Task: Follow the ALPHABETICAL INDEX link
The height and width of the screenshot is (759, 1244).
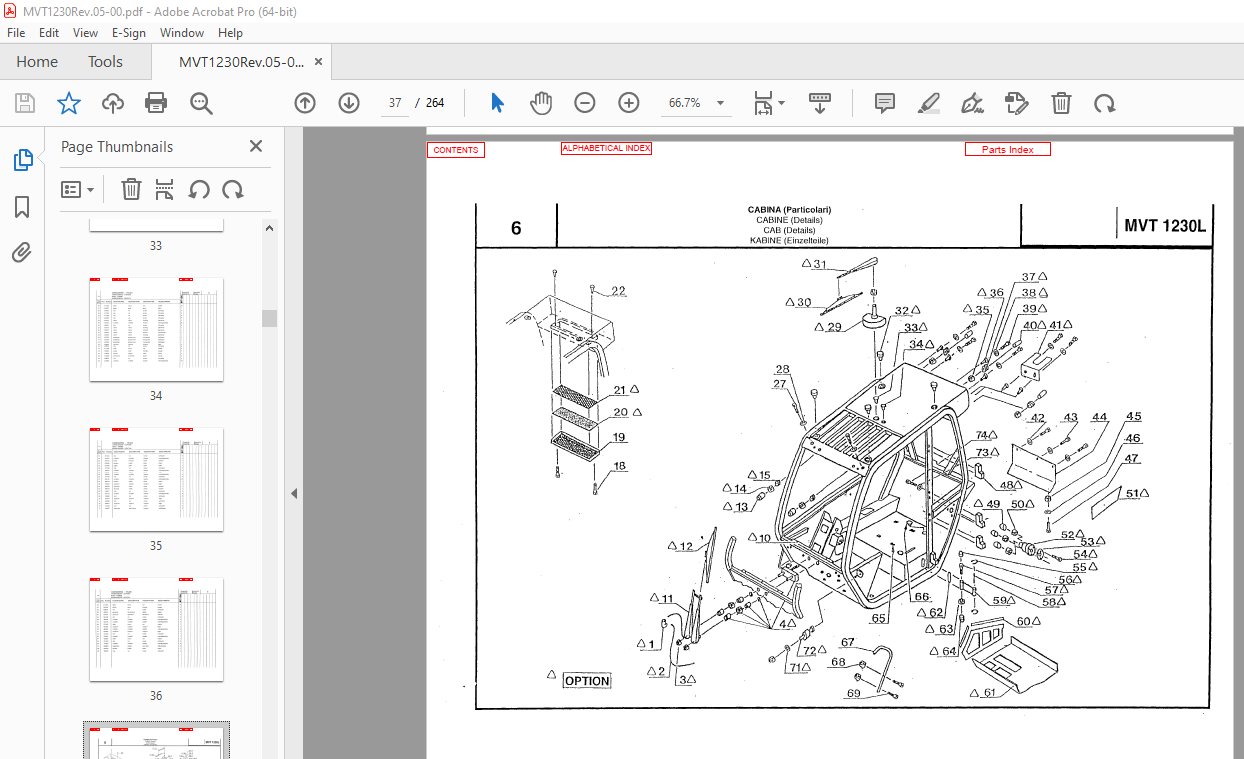Action: pos(606,148)
